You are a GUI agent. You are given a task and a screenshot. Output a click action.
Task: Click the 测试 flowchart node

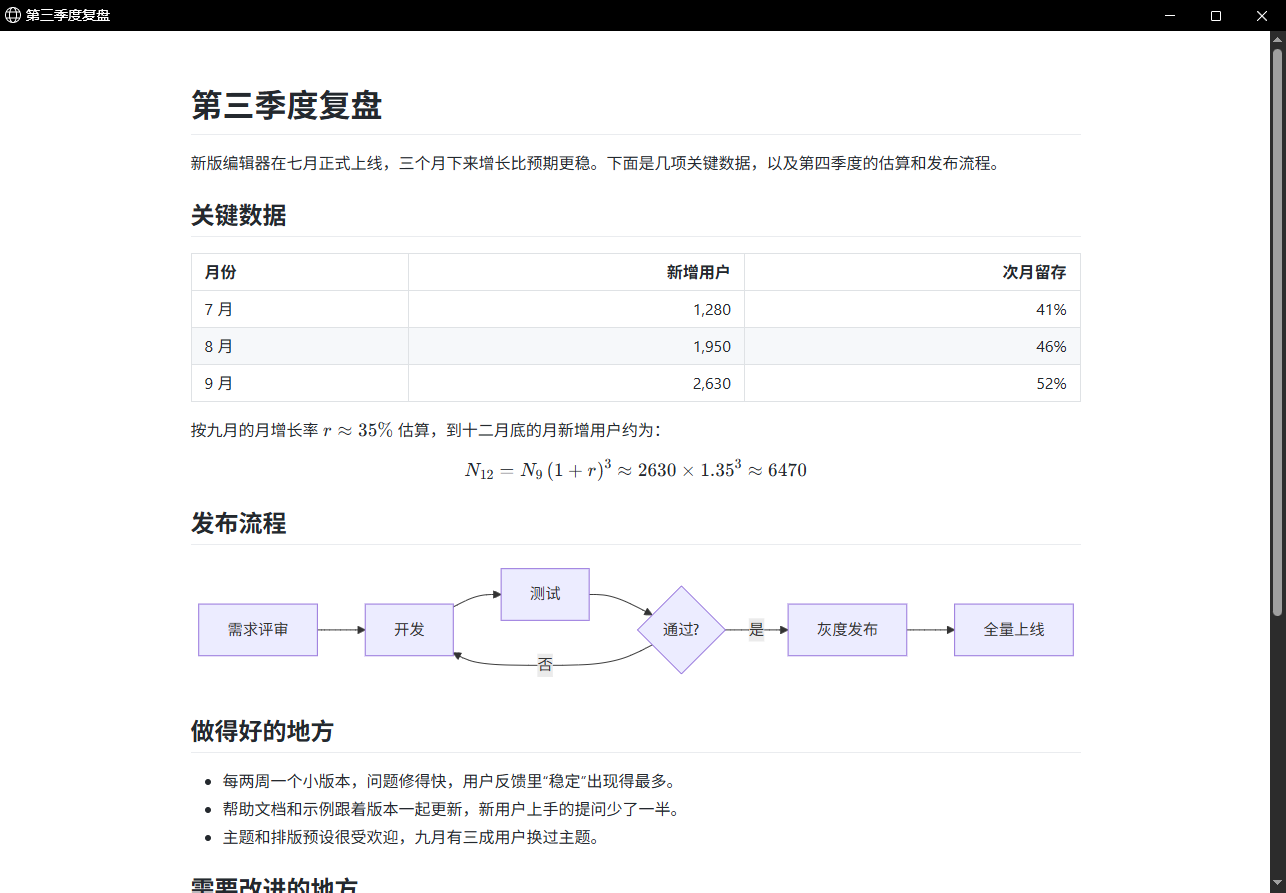(x=545, y=594)
